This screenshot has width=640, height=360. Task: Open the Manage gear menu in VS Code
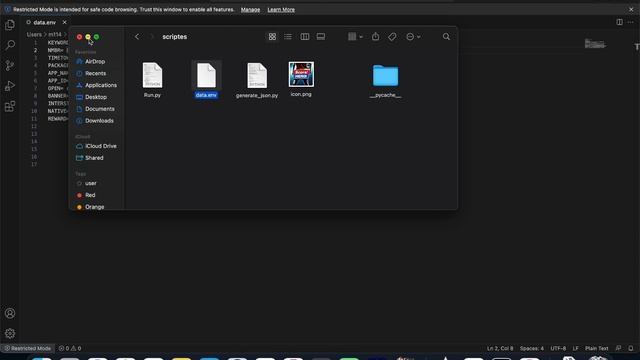click(10, 333)
